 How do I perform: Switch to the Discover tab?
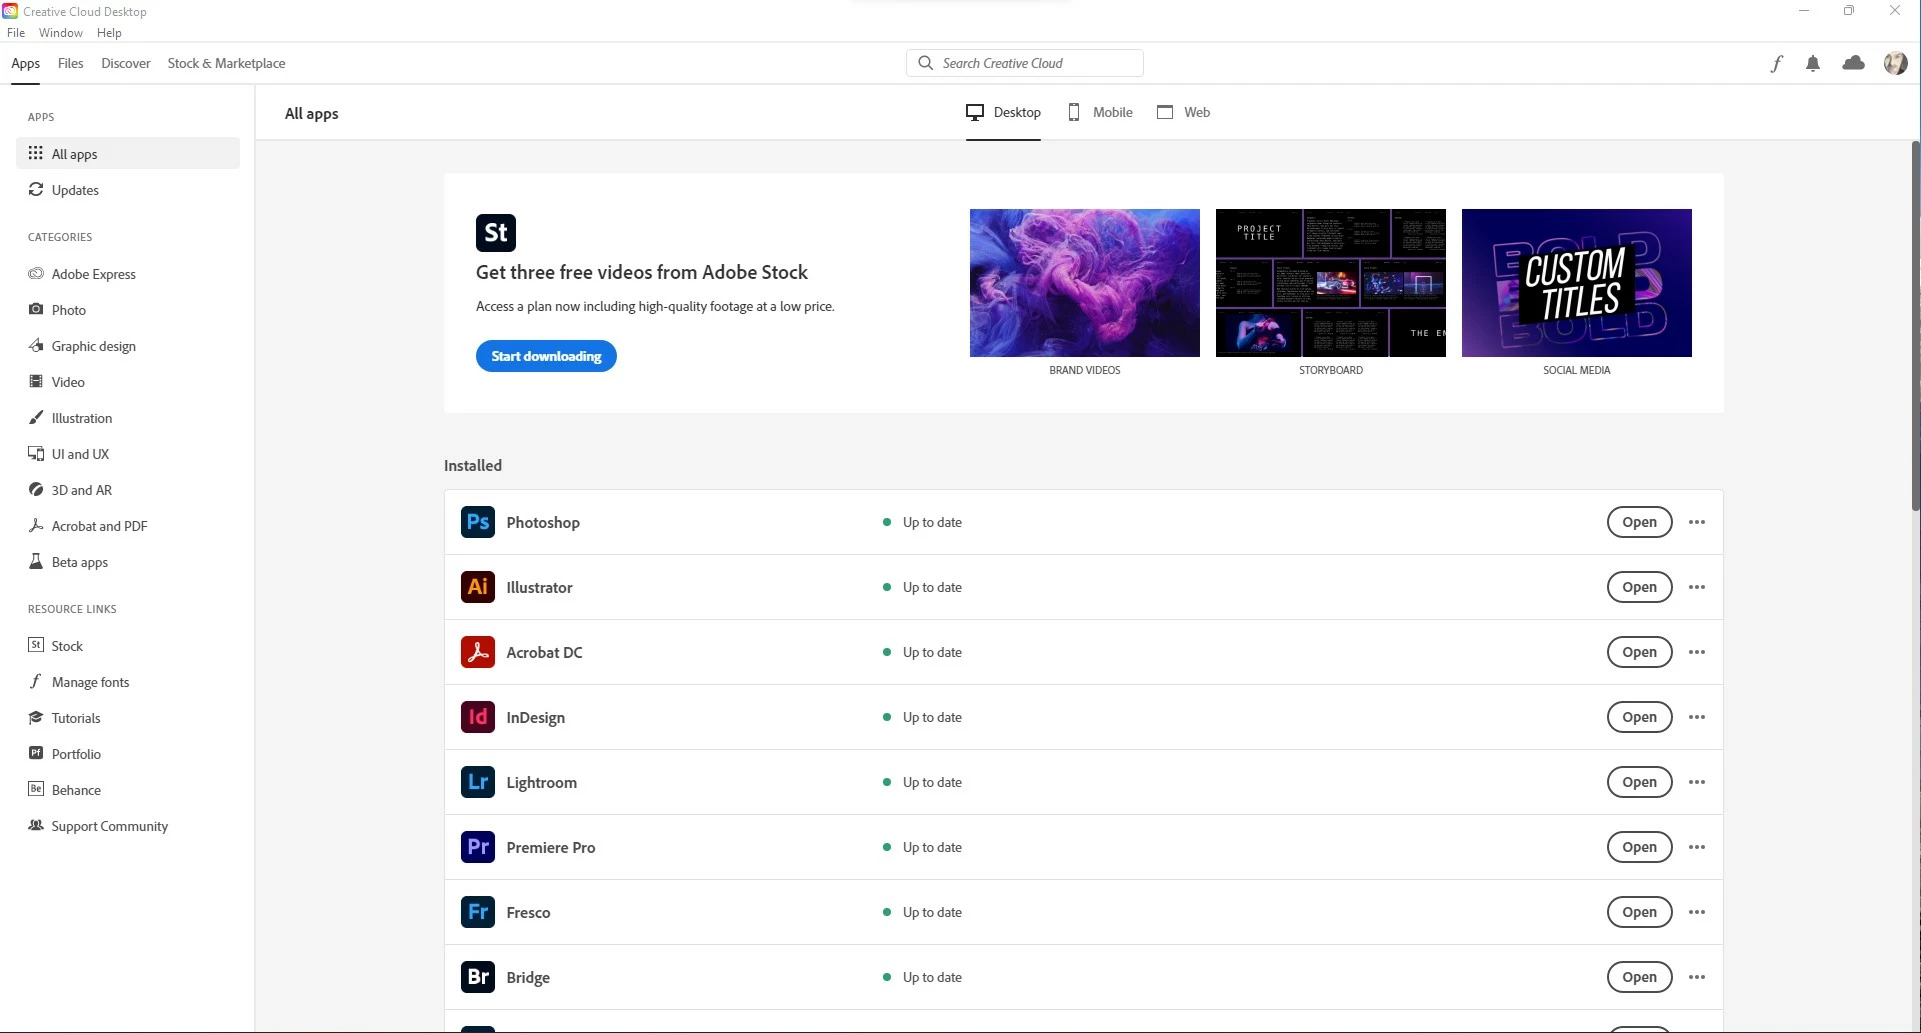126,63
